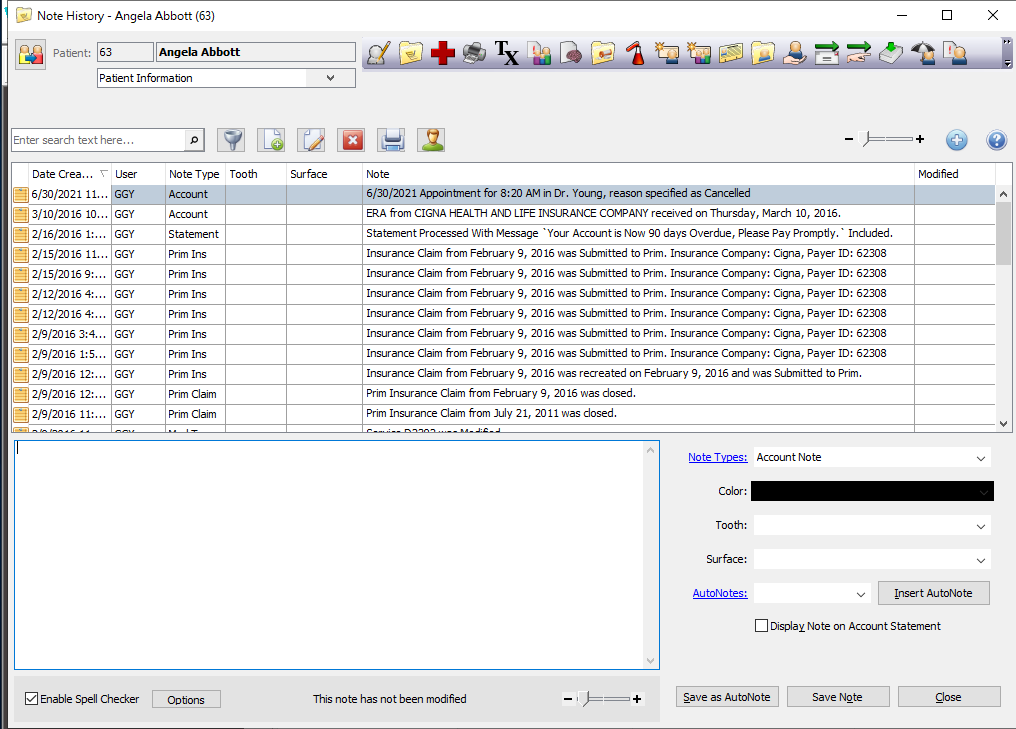Image resolution: width=1016 pixels, height=729 pixels.
Task: Click the Surface column header
Action: coord(324,174)
